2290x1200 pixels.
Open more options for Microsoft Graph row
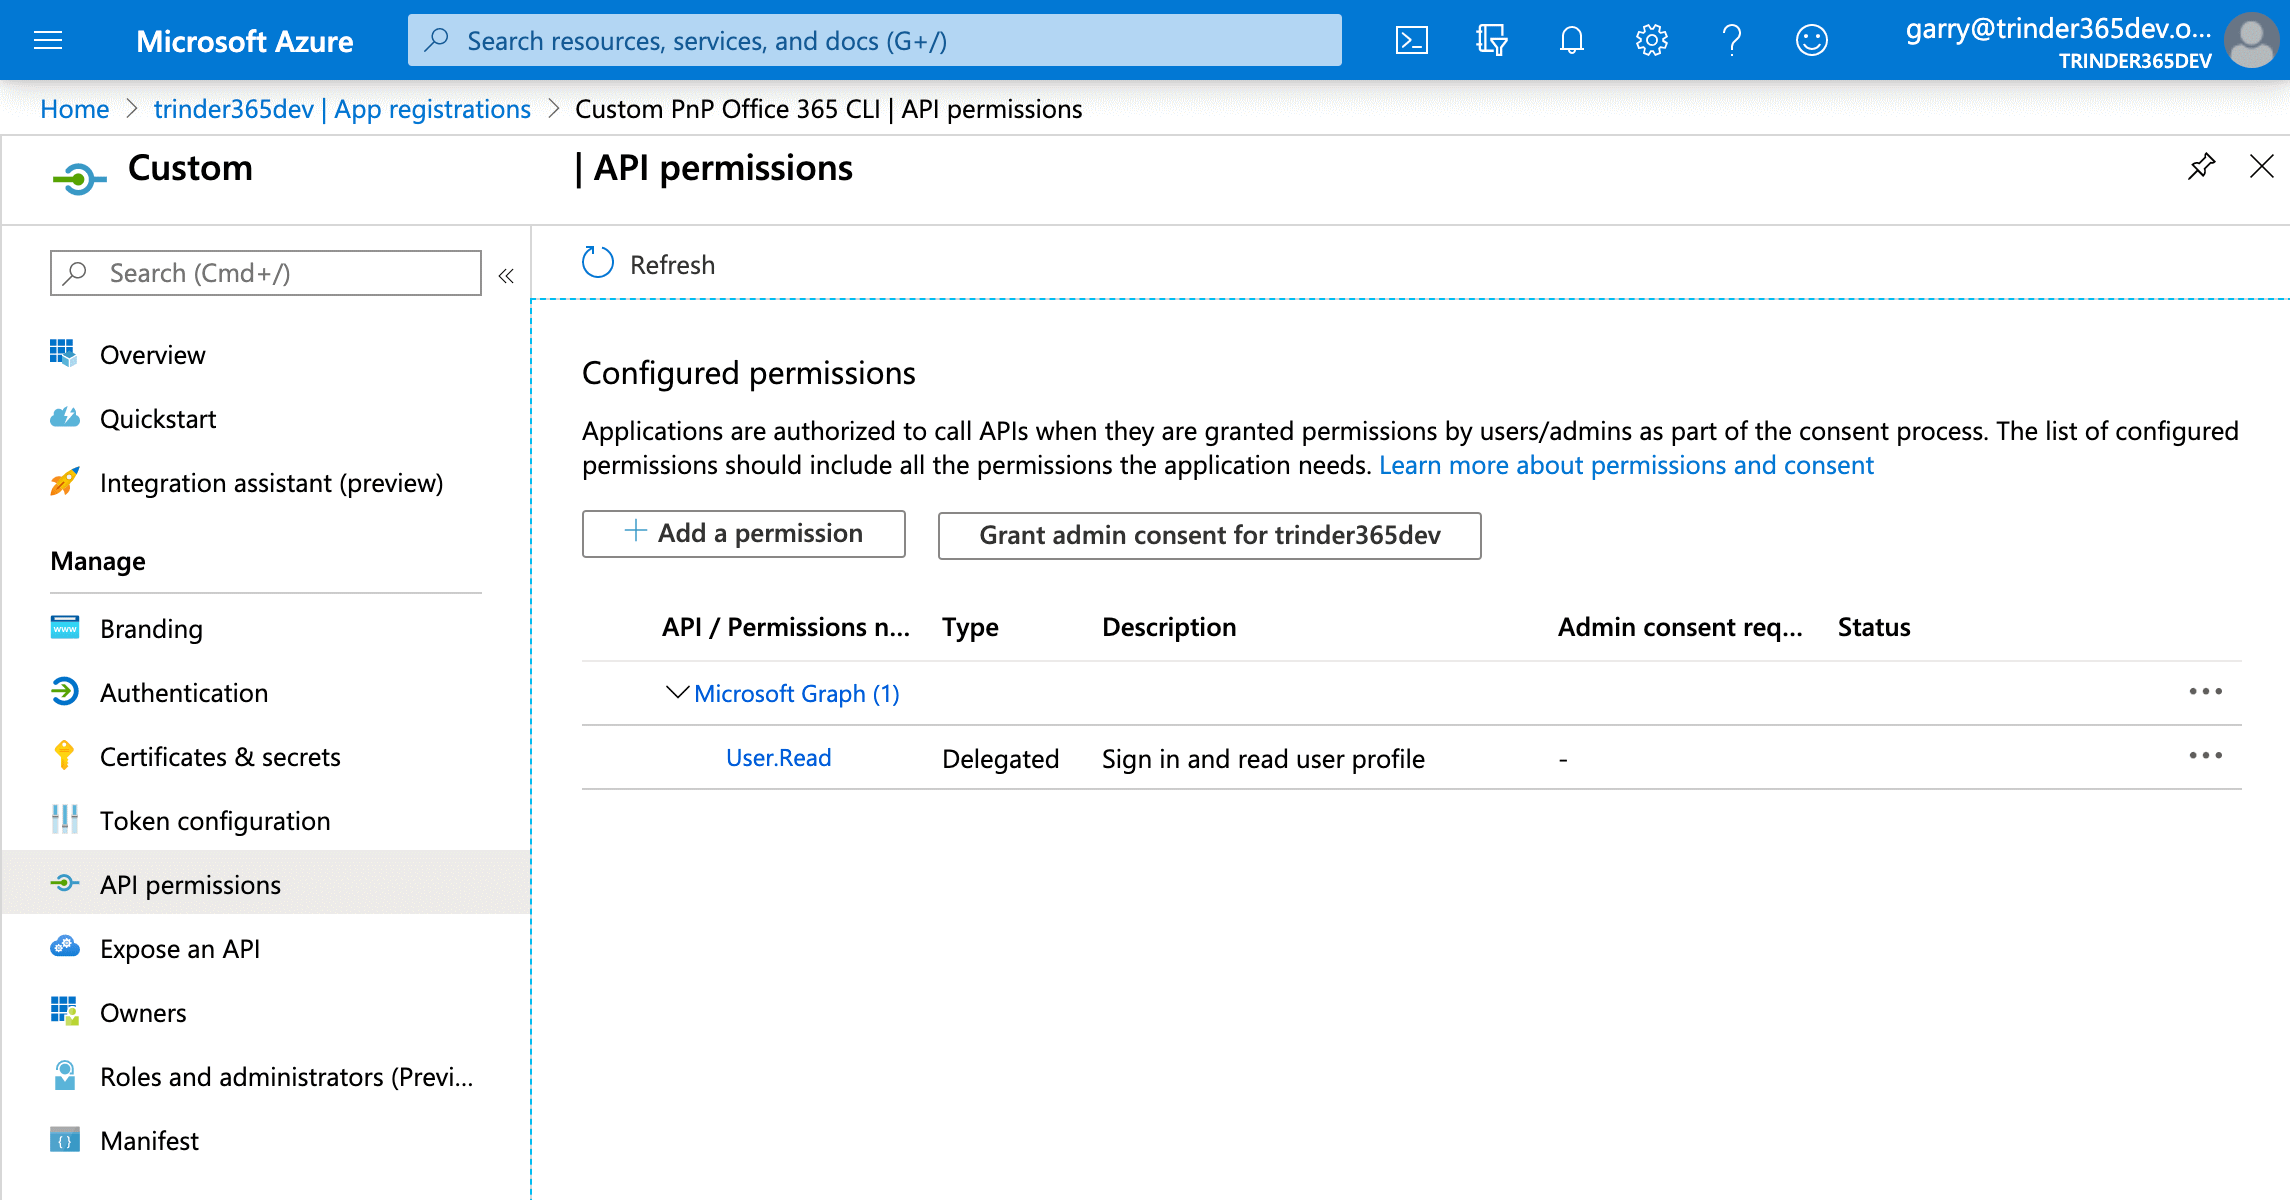click(2205, 691)
